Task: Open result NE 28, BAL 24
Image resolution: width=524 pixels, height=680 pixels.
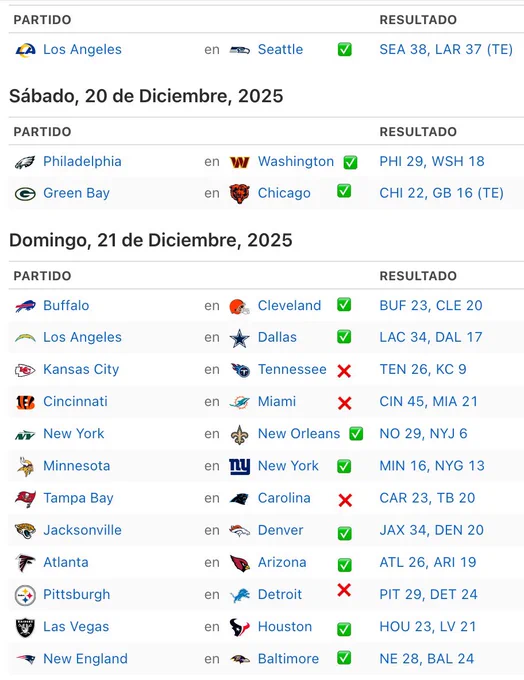Action: pyautogui.click(x=427, y=659)
